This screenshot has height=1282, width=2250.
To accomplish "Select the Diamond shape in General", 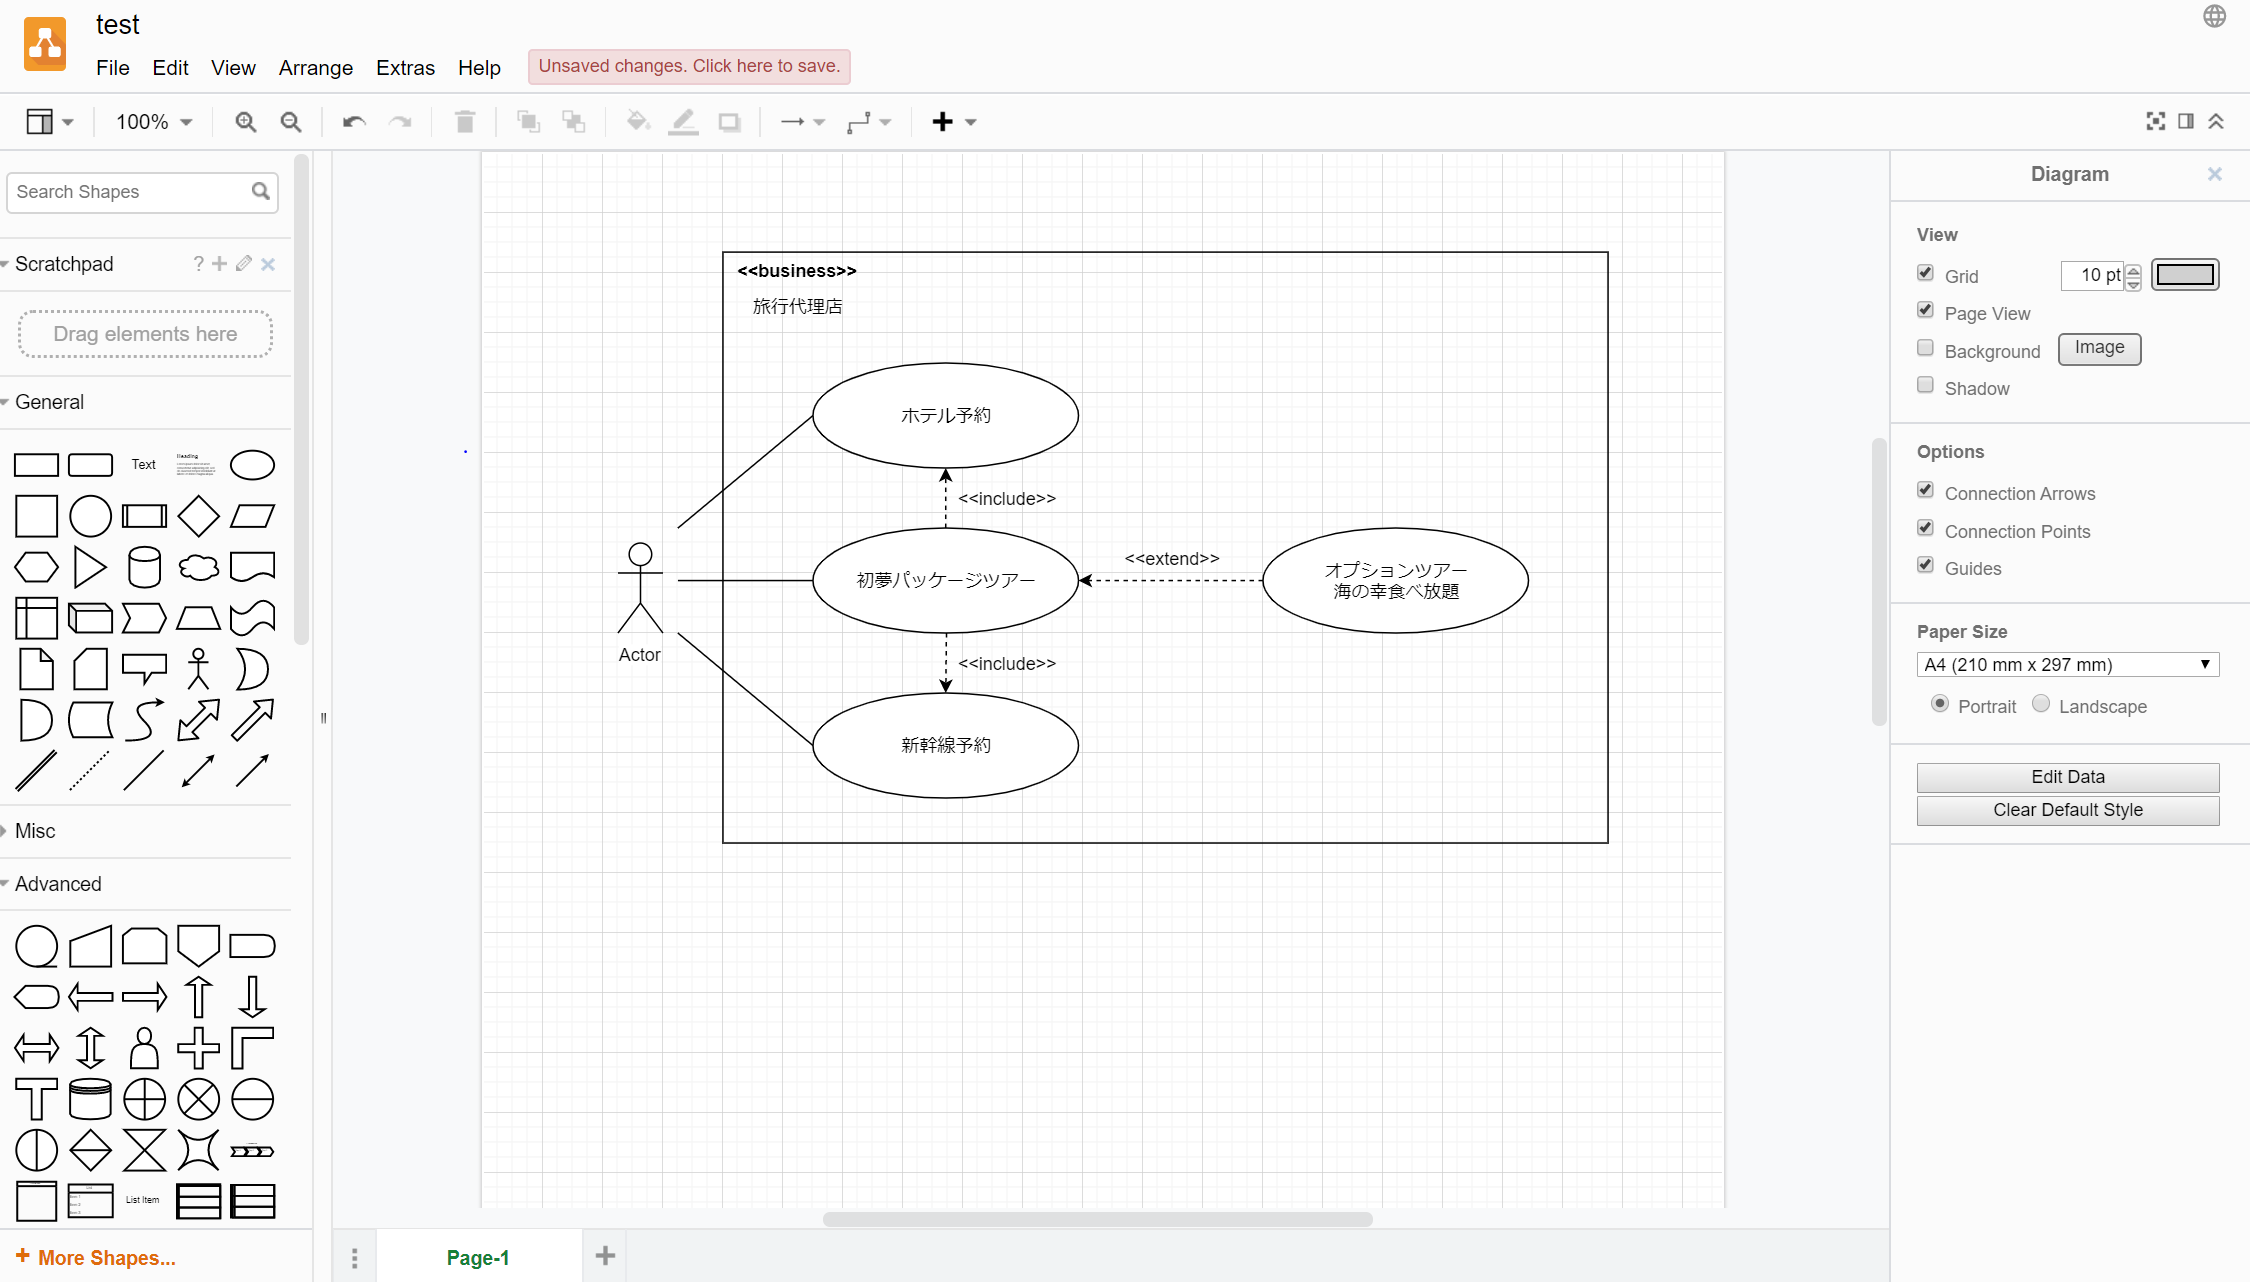I will click(x=198, y=516).
